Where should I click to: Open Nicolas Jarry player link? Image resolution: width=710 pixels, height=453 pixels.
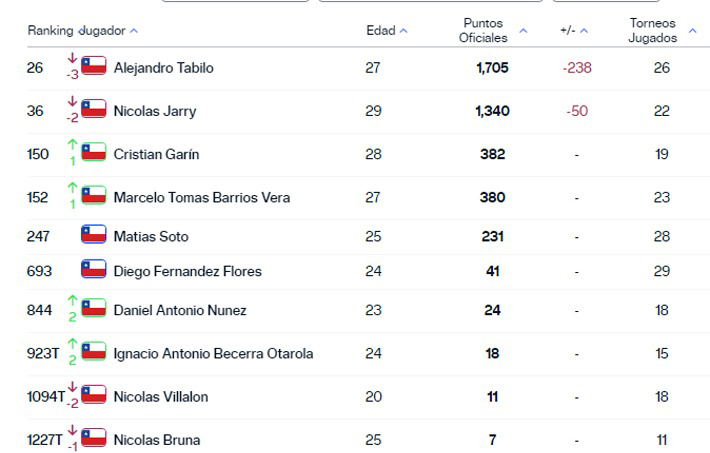(x=155, y=111)
